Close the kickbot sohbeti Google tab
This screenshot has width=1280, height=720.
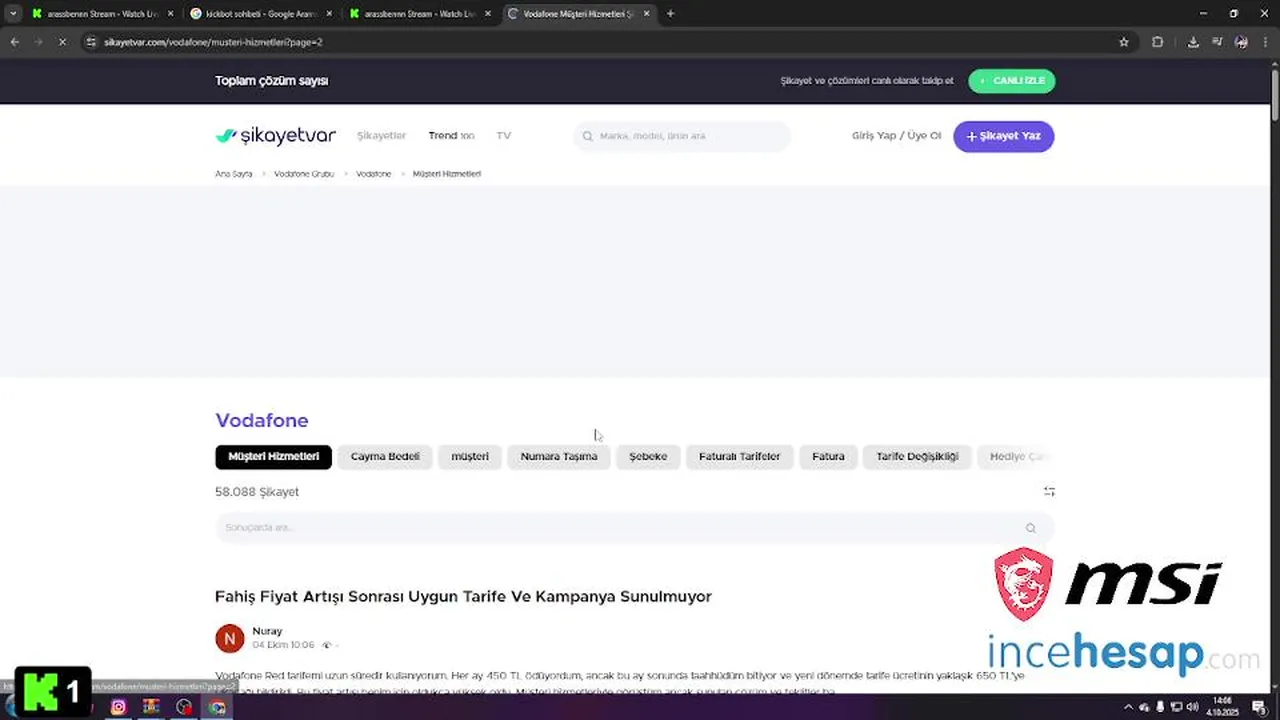(x=329, y=14)
